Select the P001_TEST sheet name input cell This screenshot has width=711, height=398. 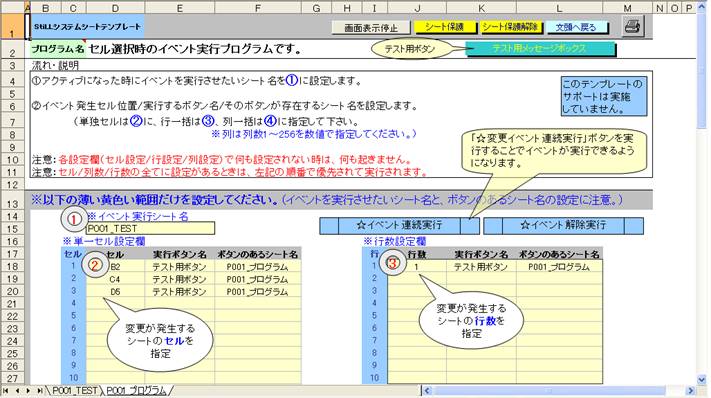pos(150,228)
